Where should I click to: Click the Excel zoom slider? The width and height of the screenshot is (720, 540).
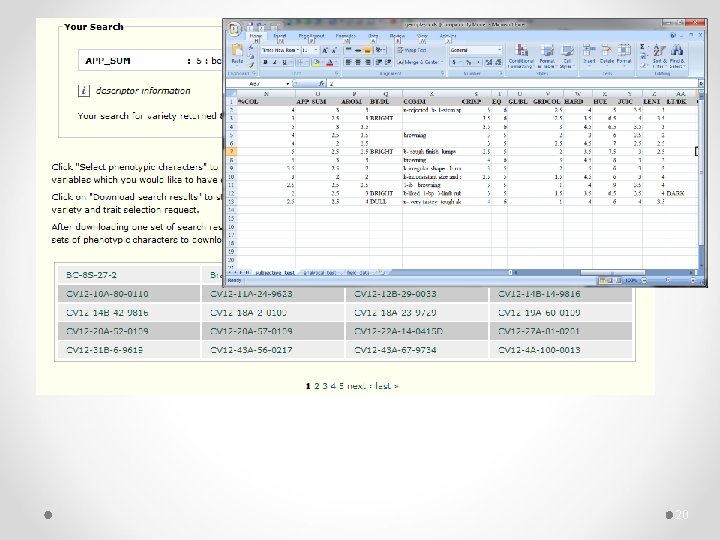click(x=668, y=280)
